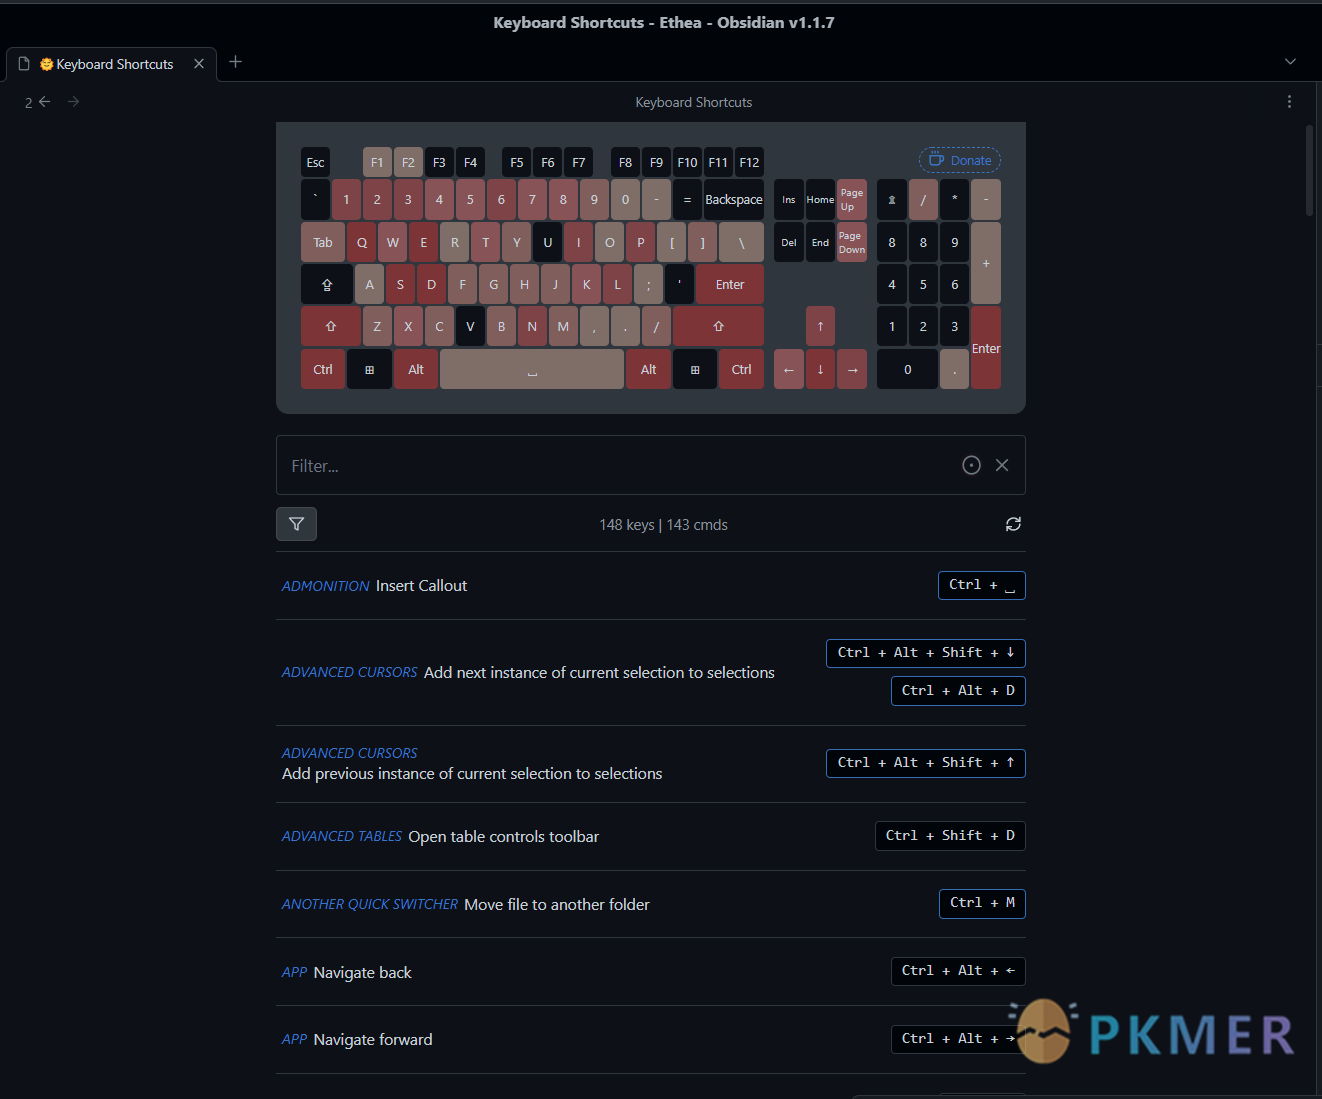The width and height of the screenshot is (1322, 1099).
Task: Click the Ctrl + Shift + D hotkey badge
Action: click(950, 836)
